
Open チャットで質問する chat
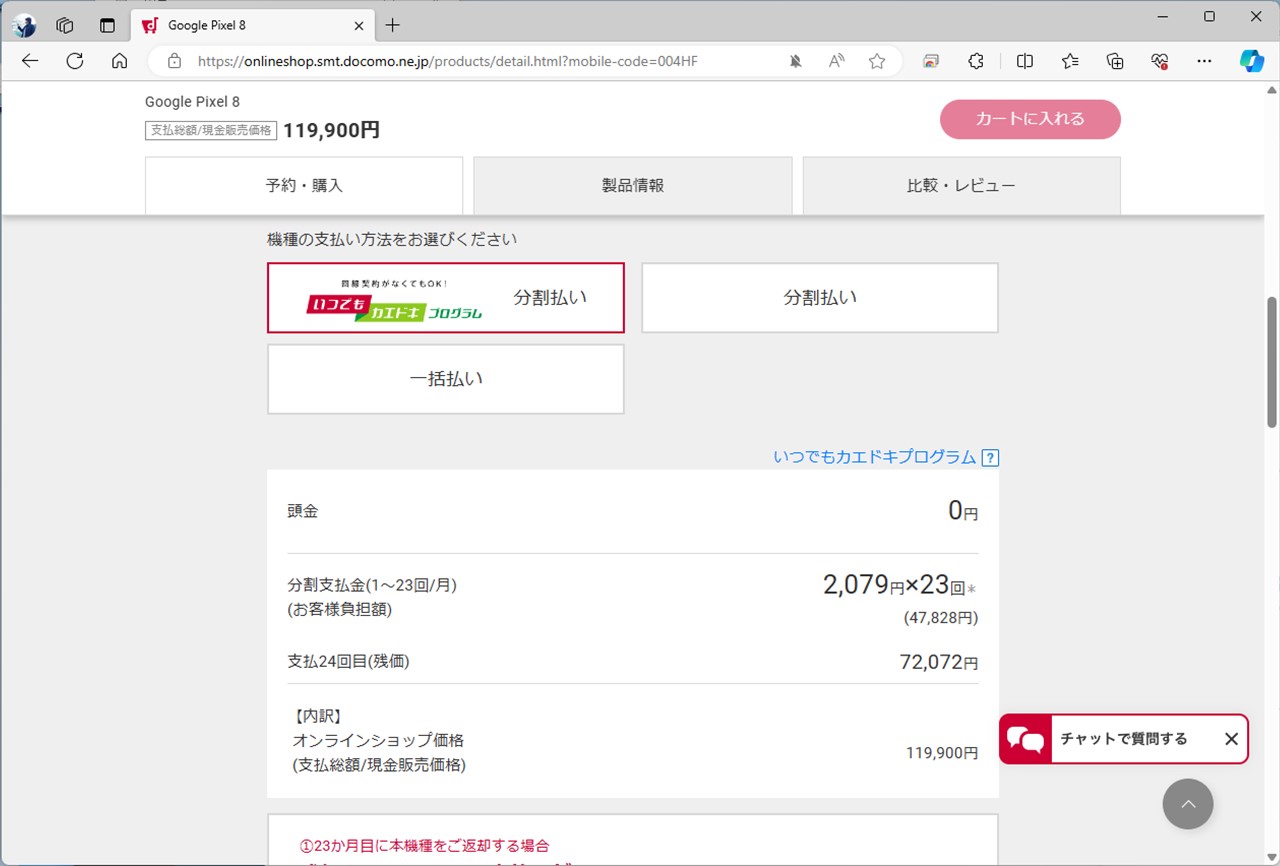coord(1123,739)
